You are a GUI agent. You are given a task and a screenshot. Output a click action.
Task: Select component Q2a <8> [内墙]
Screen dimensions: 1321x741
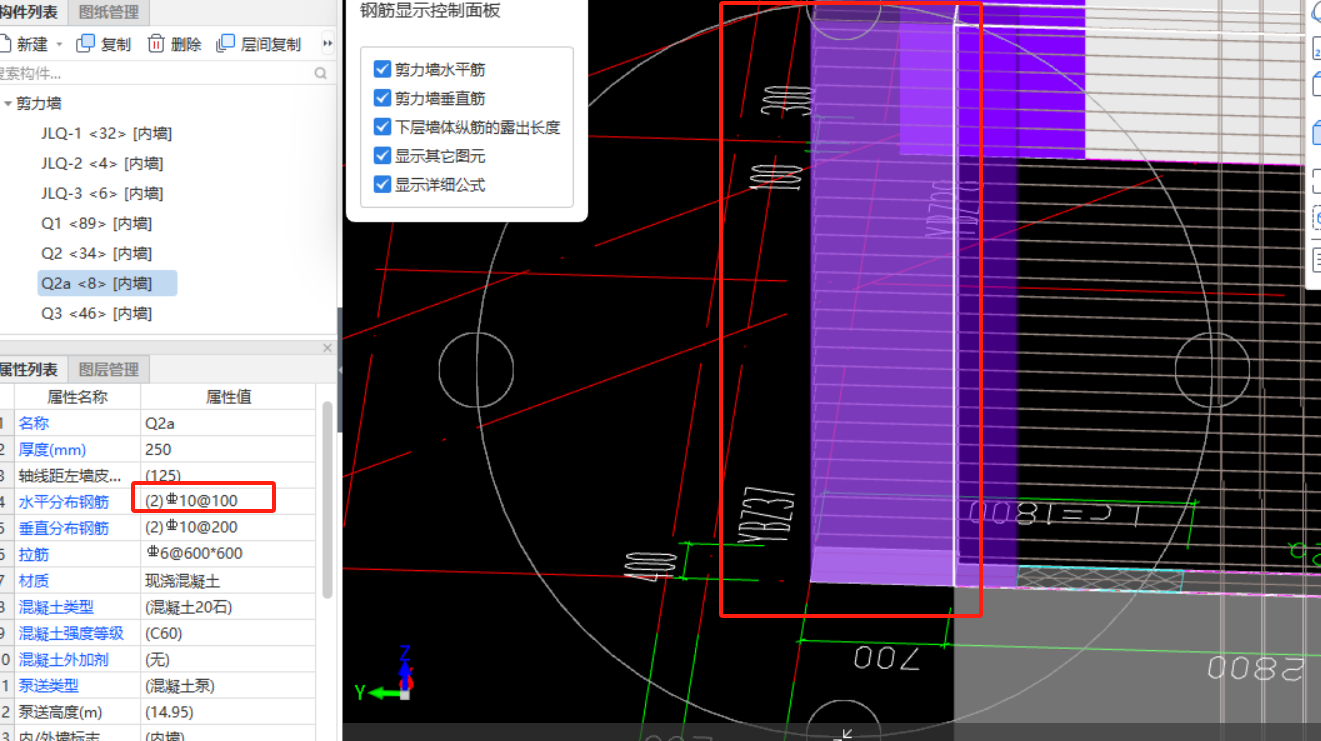coord(107,283)
